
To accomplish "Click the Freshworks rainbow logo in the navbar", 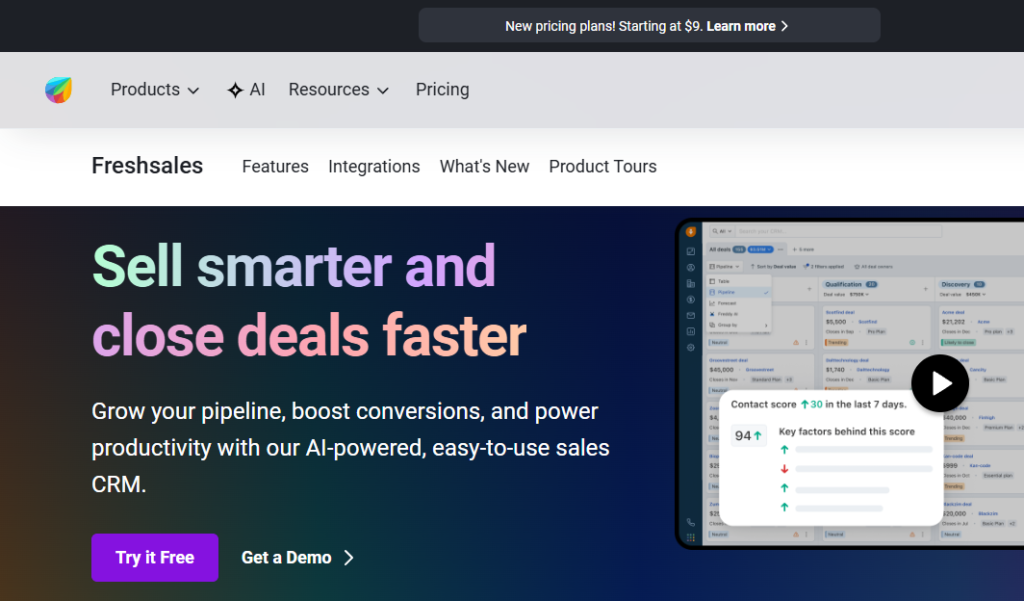I will click(x=57, y=89).
